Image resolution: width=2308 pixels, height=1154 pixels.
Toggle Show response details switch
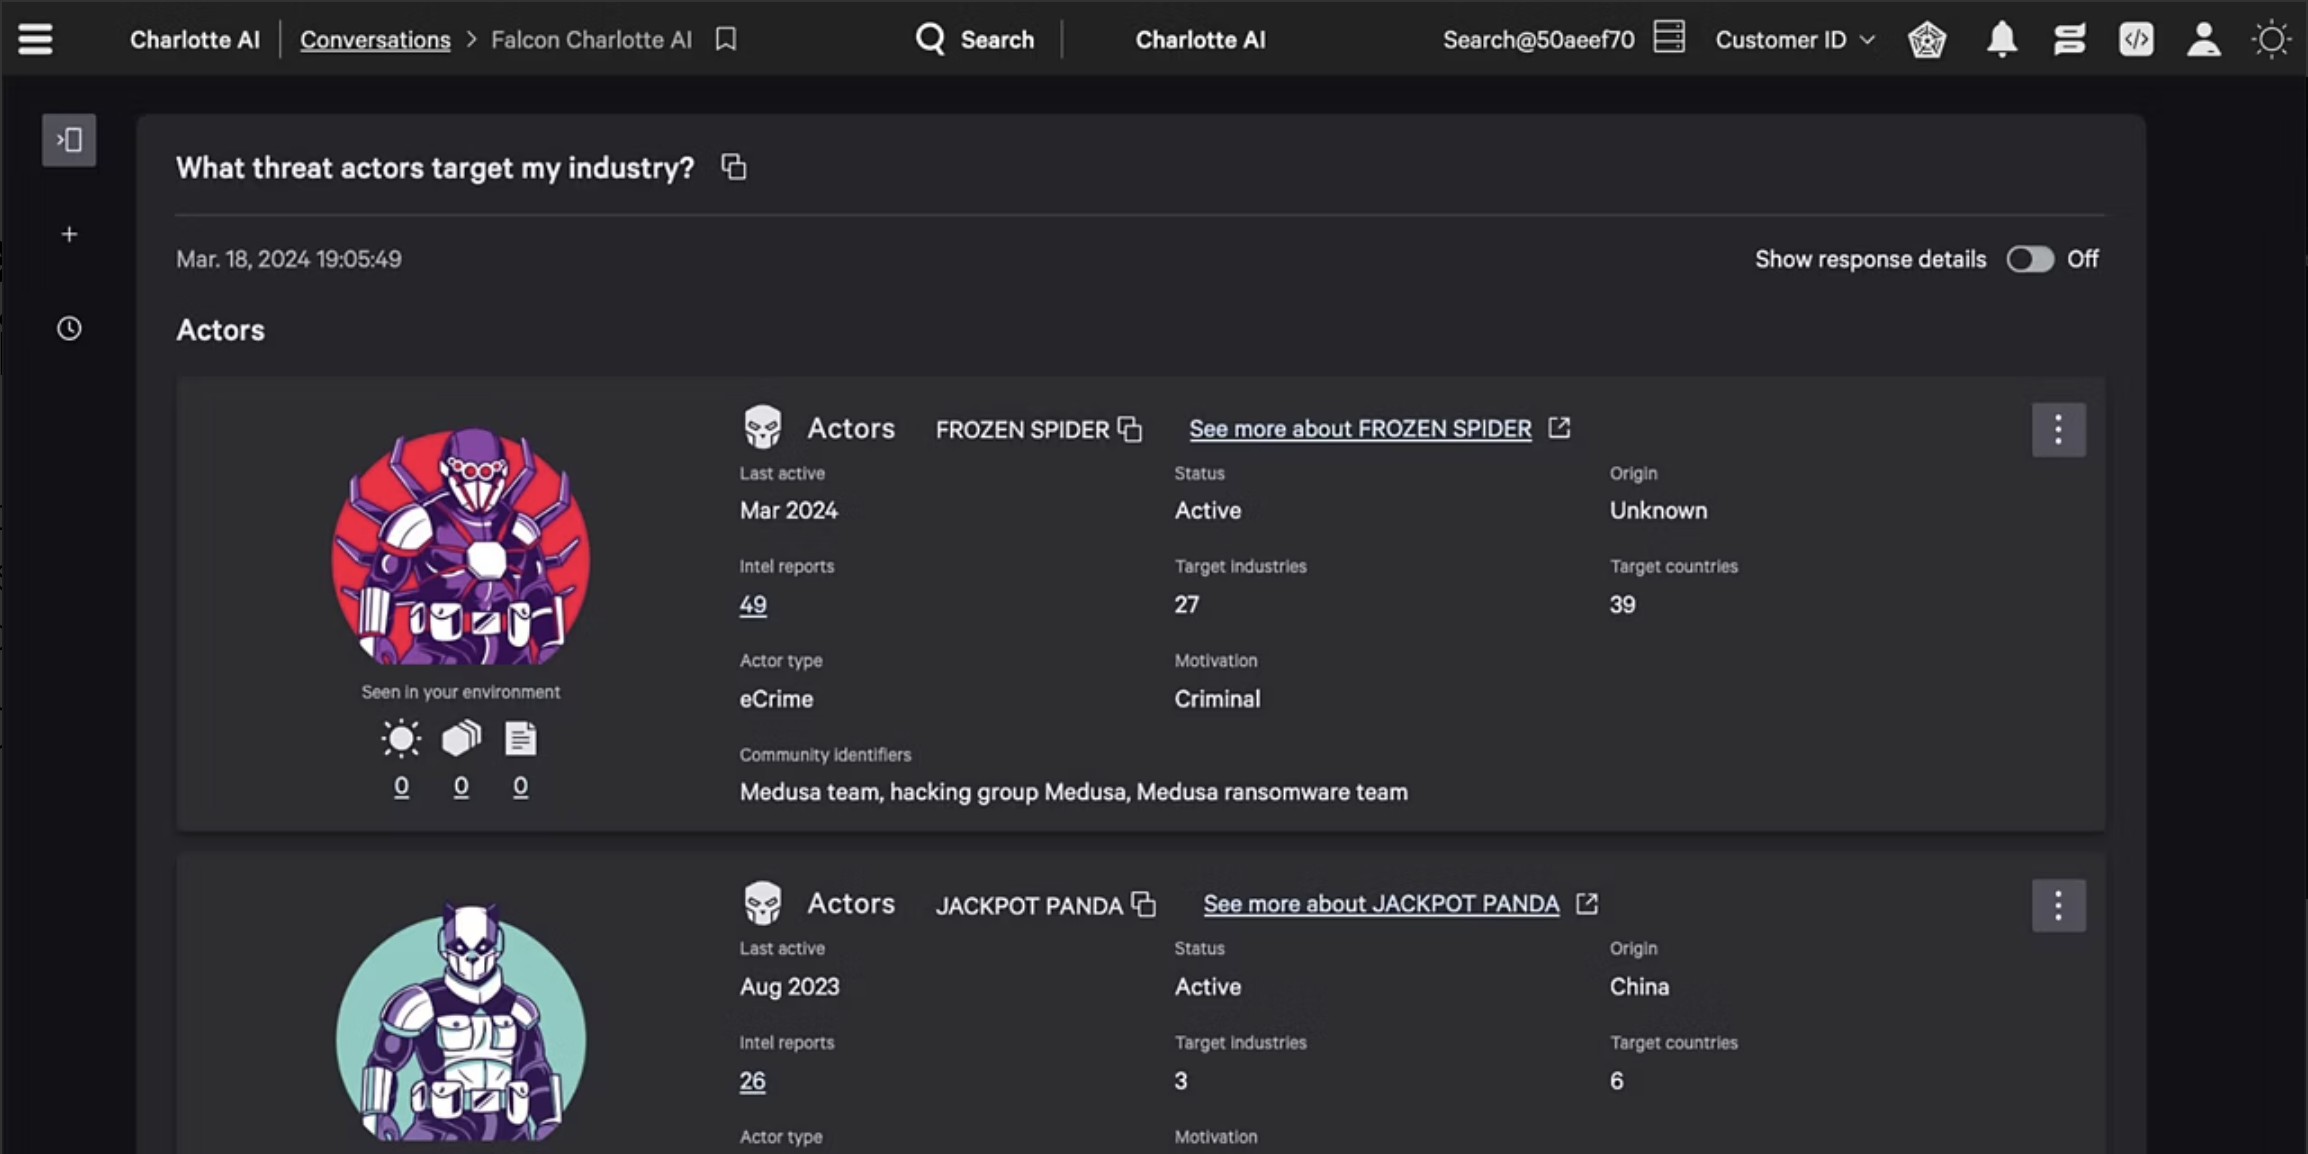(2029, 259)
